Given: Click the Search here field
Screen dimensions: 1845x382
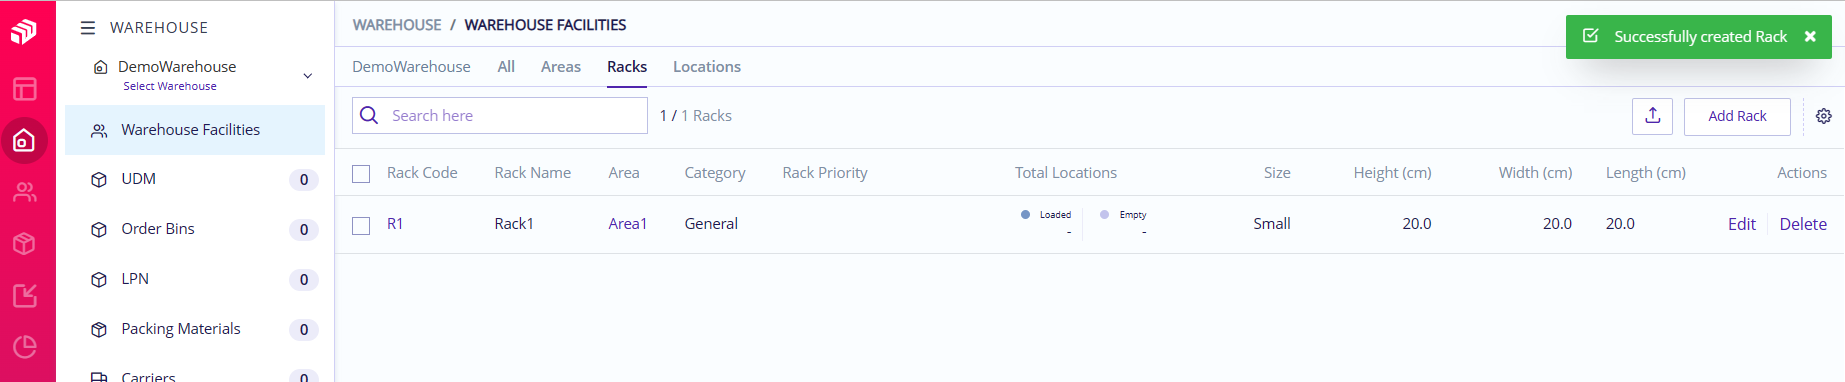Looking at the screenshot, I should click(x=500, y=116).
